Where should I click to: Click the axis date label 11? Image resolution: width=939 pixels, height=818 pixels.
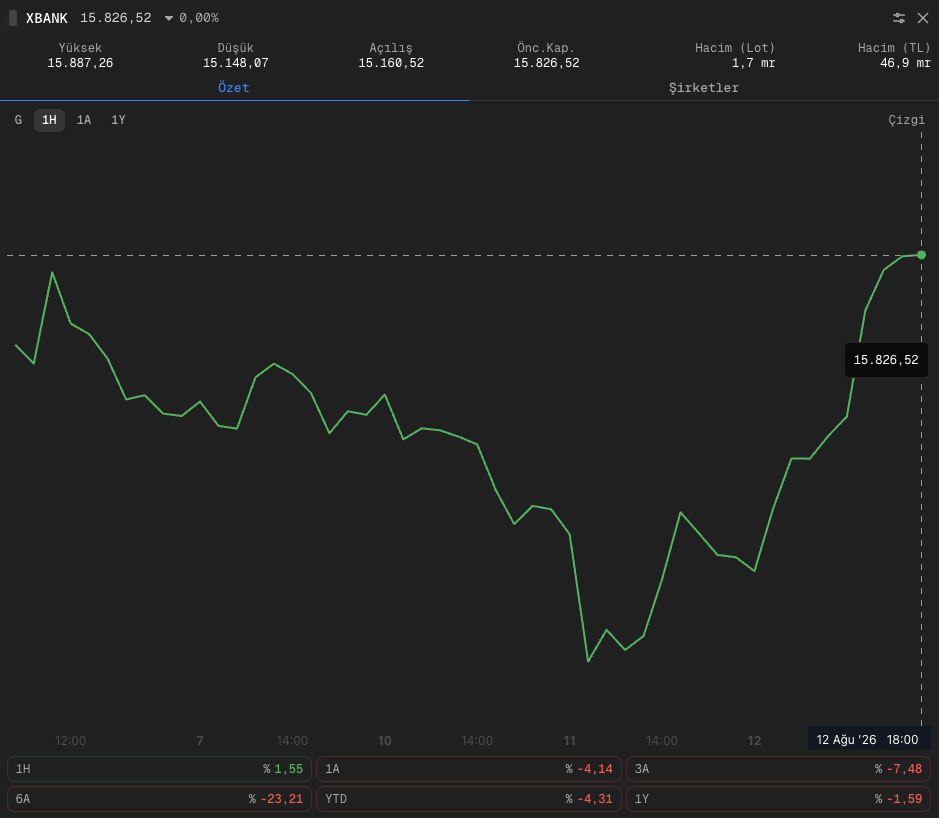tap(570, 741)
